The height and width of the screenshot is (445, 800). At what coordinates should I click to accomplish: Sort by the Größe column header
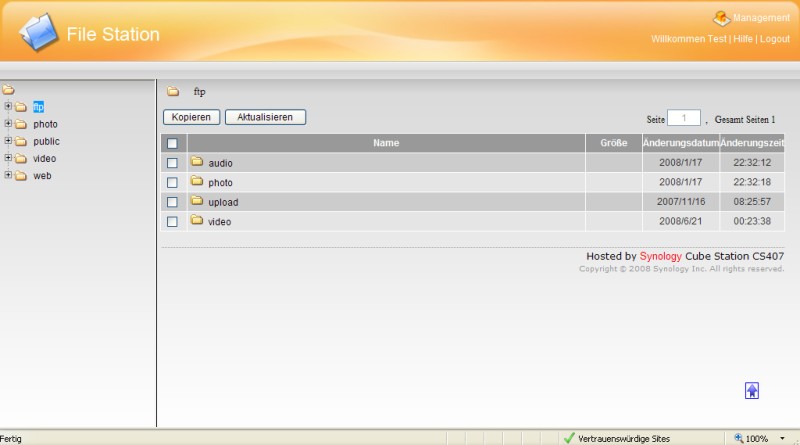(613, 143)
